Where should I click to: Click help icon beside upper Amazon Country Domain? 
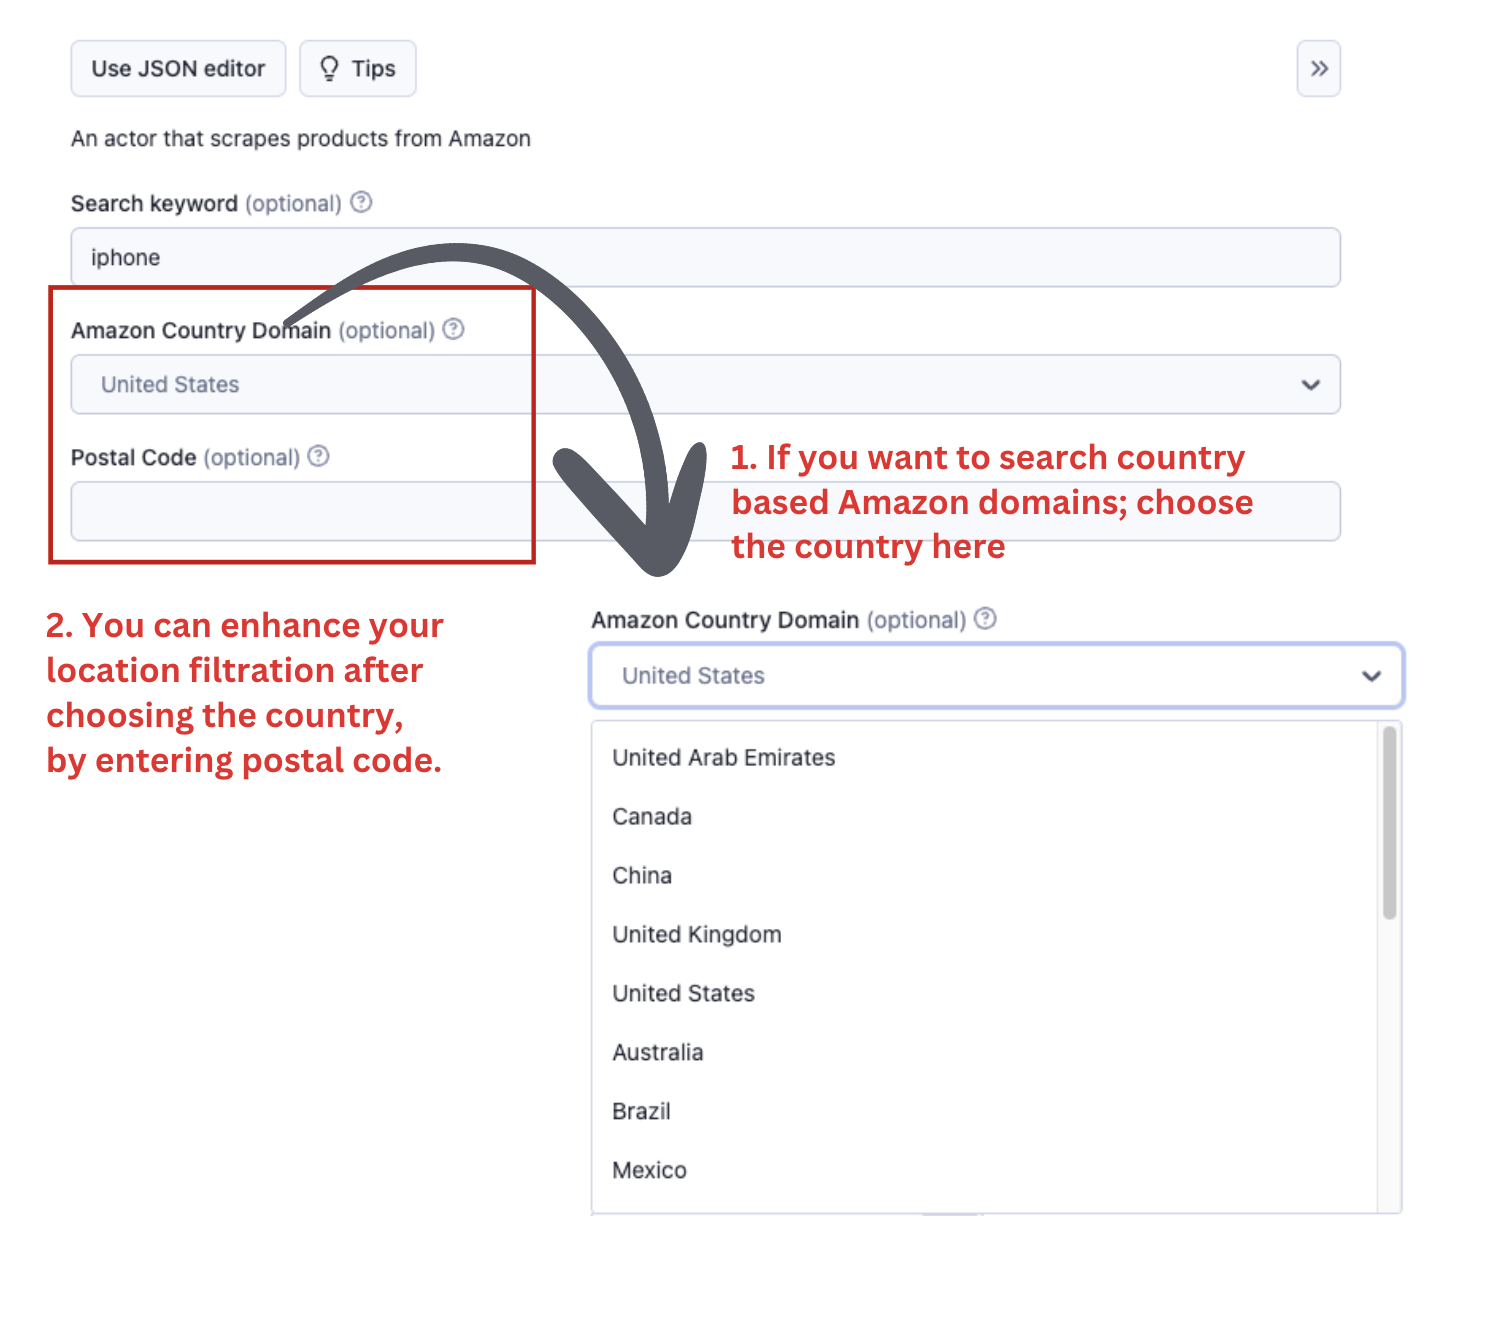click(454, 329)
